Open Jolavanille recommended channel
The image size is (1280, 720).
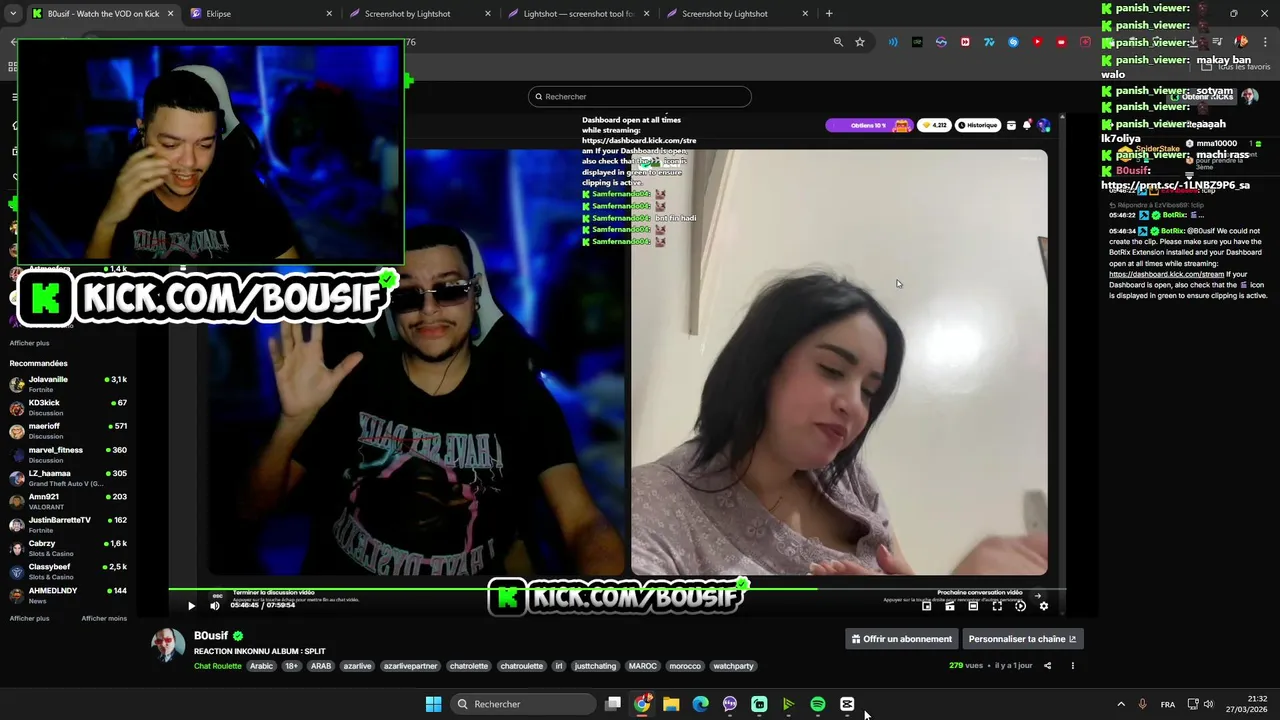[x=68, y=384]
